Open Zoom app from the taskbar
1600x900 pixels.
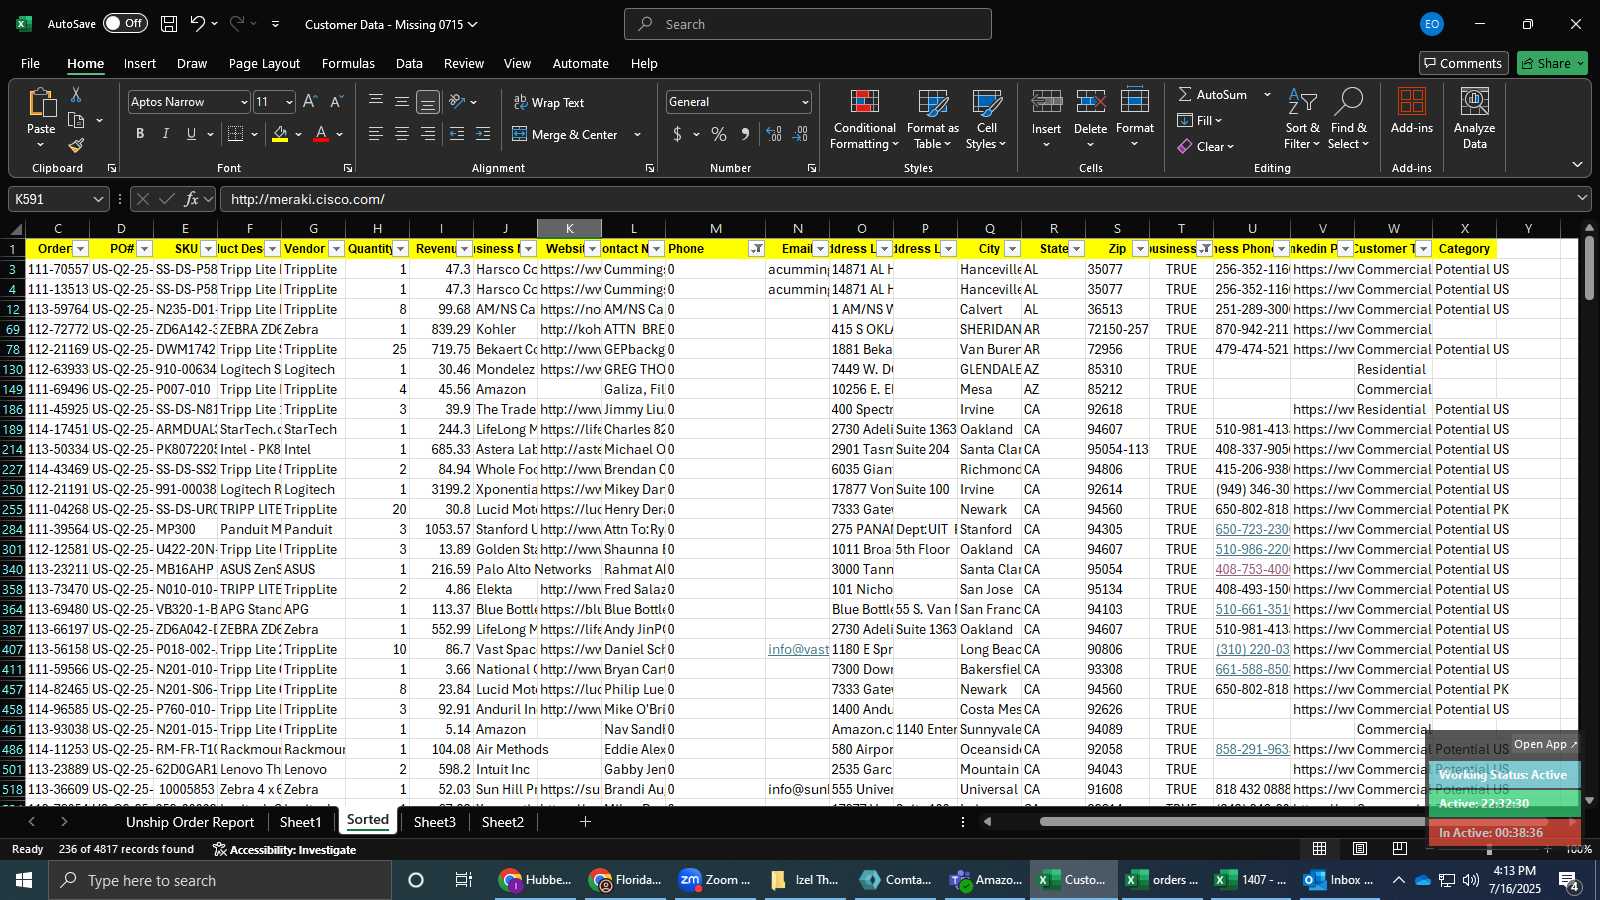tap(714, 880)
